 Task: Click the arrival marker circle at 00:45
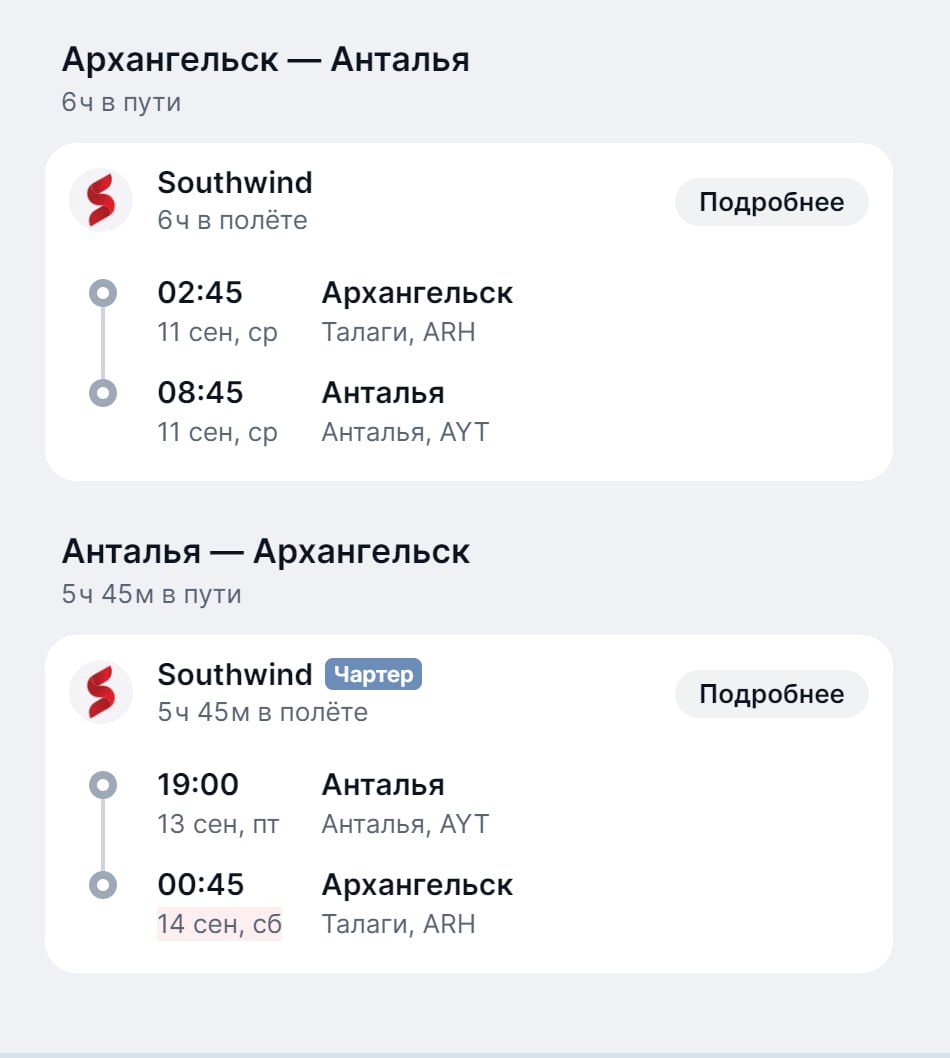click(x=103, y=885)
